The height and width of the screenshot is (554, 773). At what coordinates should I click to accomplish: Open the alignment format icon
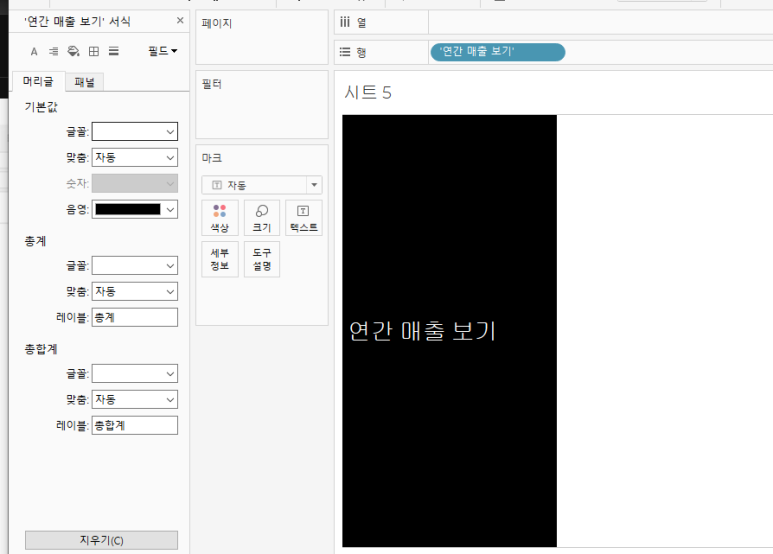coord(53,51)
